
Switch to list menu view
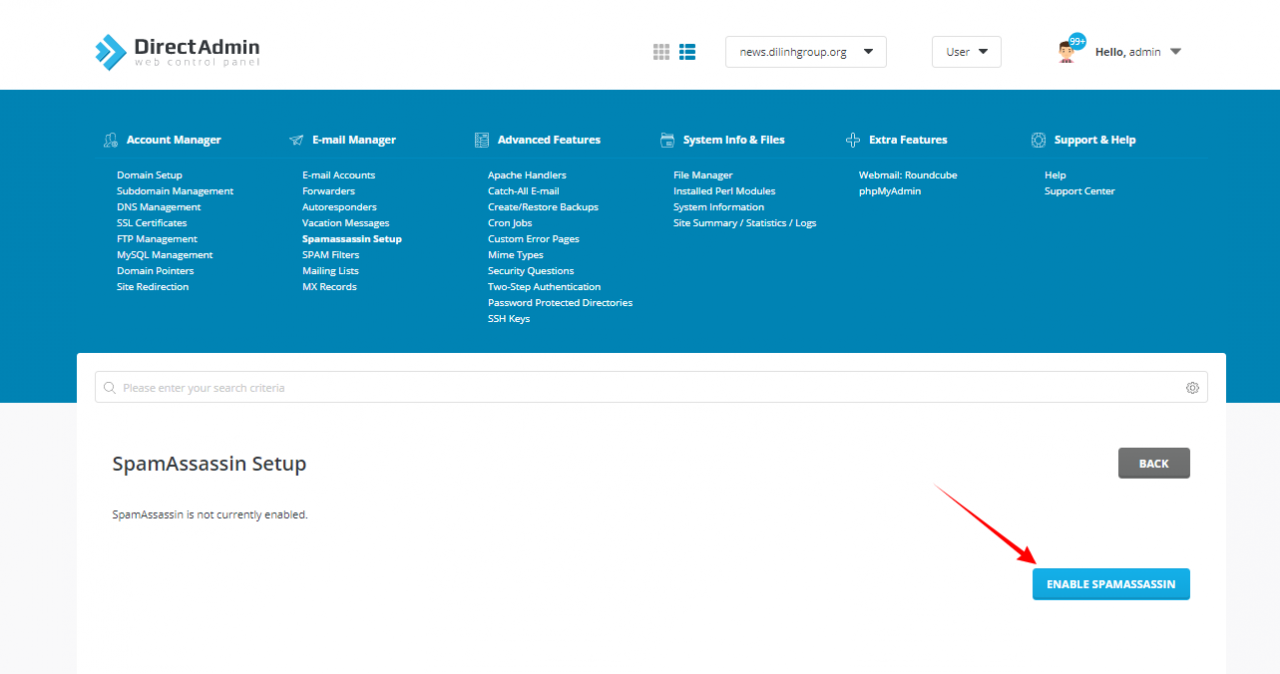coord(687,52)
